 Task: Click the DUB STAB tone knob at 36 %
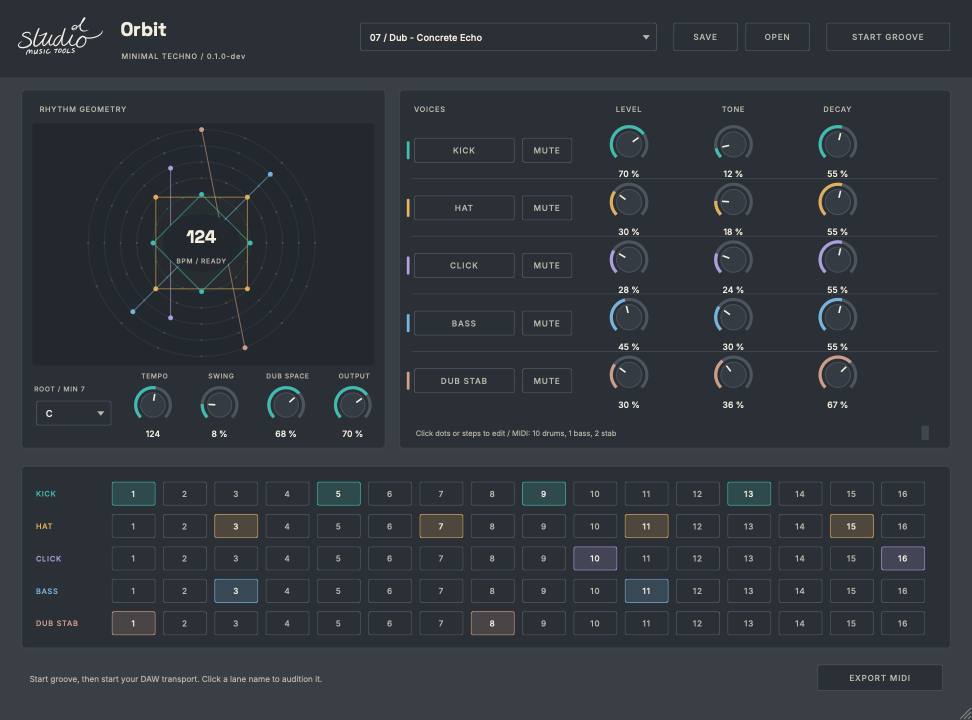point(733,375)
